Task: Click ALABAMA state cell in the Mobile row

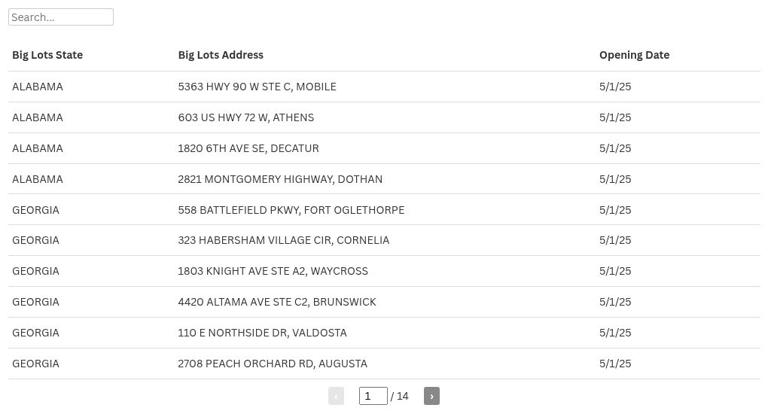Action: point(37,87)
